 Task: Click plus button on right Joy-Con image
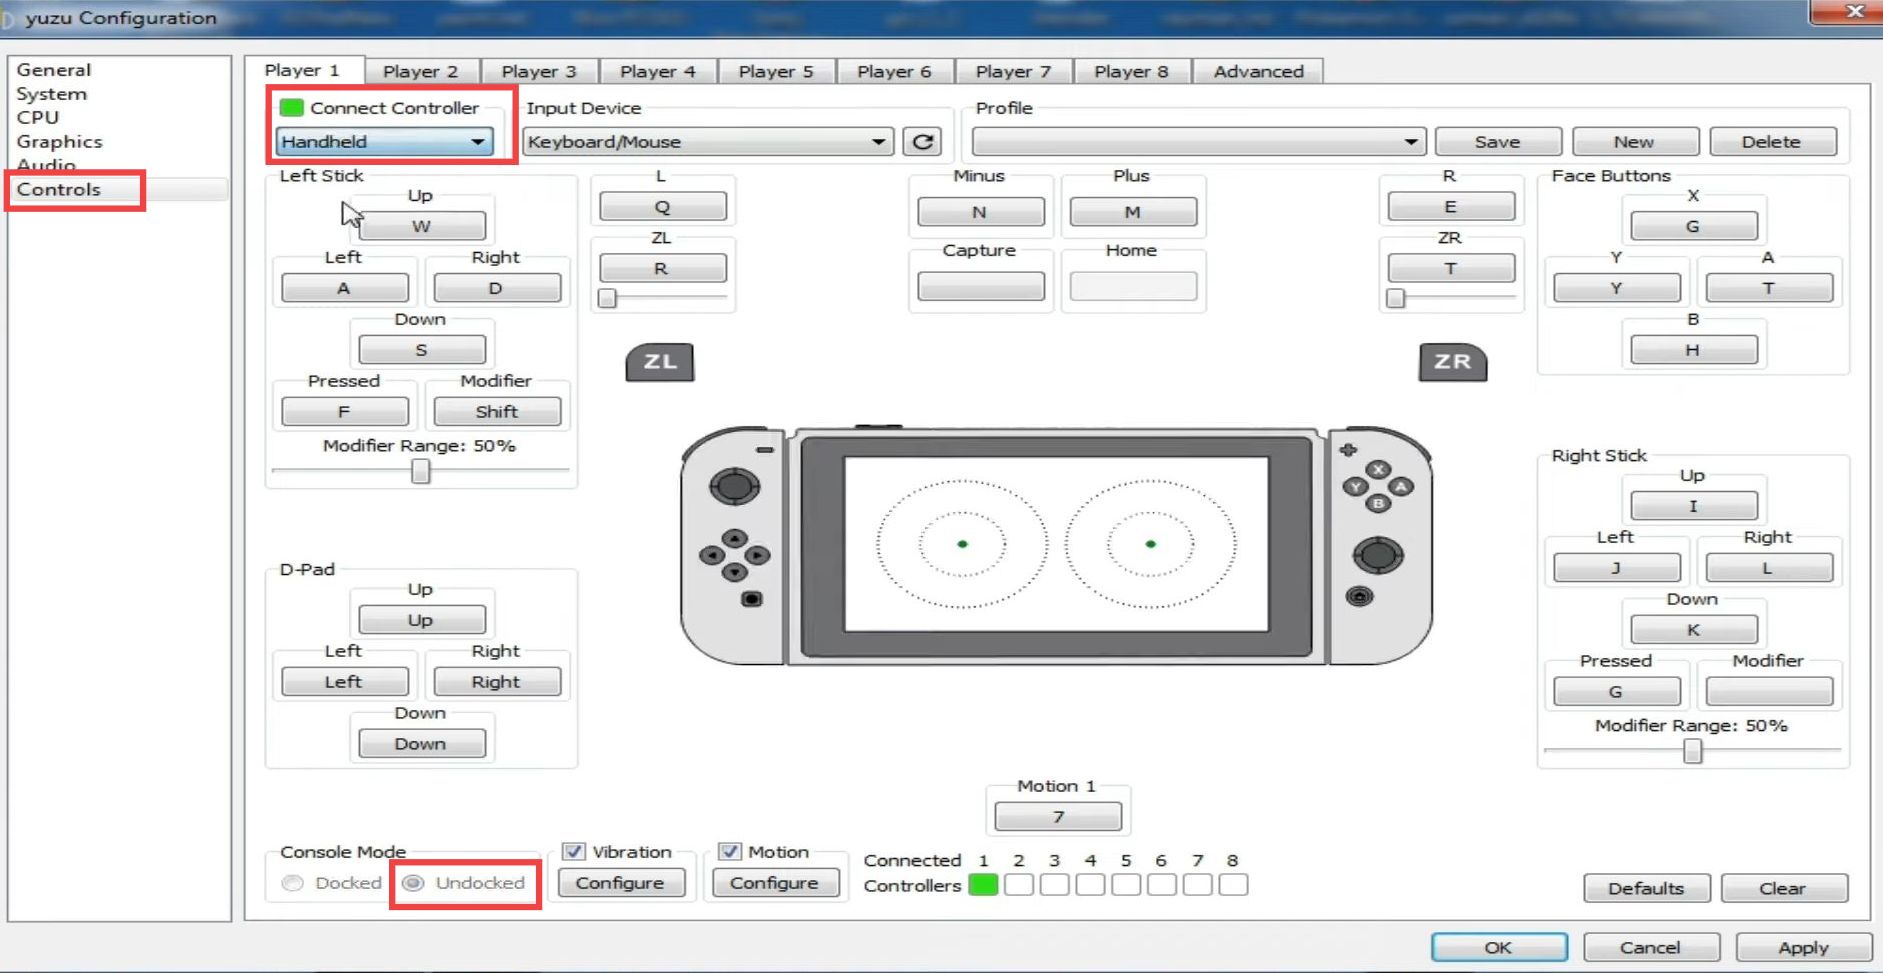1348,450
